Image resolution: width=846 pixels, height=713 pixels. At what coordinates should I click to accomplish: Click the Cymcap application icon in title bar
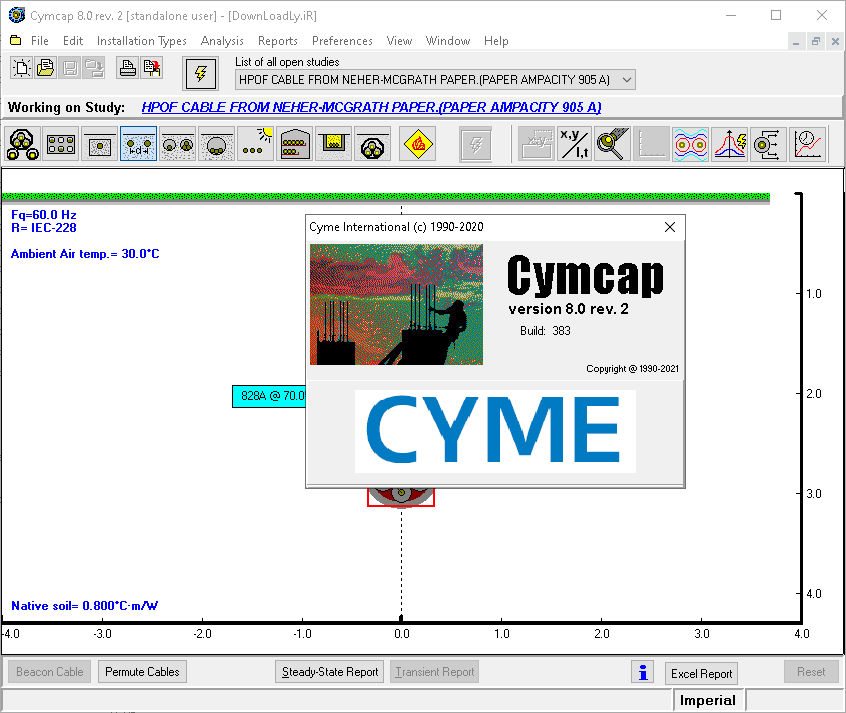tap(17, 15)
